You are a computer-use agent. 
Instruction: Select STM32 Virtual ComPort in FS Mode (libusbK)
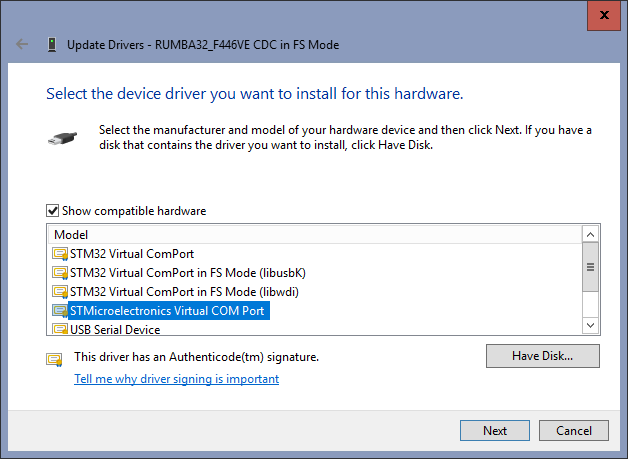coord(188,273)
